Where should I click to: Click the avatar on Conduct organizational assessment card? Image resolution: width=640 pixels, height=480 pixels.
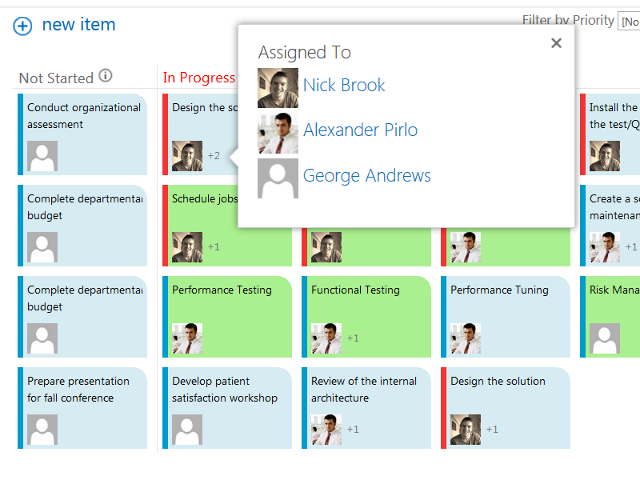[42, 156]
